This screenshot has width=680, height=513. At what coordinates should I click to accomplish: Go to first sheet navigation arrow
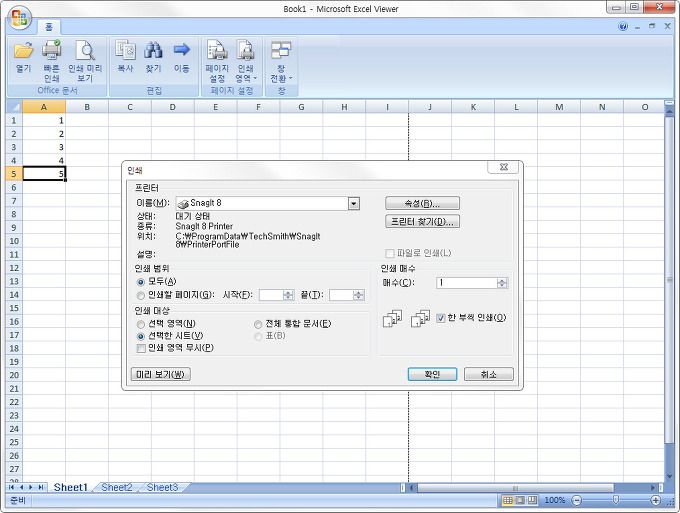[x=12, y=487]
